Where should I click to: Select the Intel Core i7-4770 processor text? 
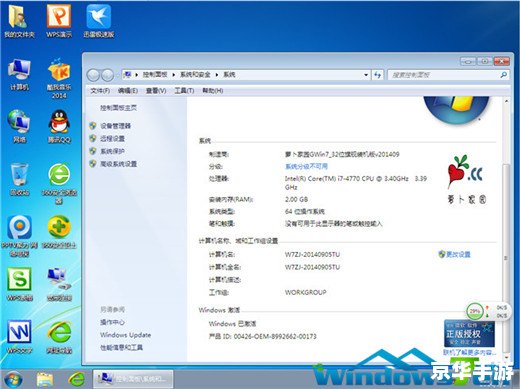[356, 183]
